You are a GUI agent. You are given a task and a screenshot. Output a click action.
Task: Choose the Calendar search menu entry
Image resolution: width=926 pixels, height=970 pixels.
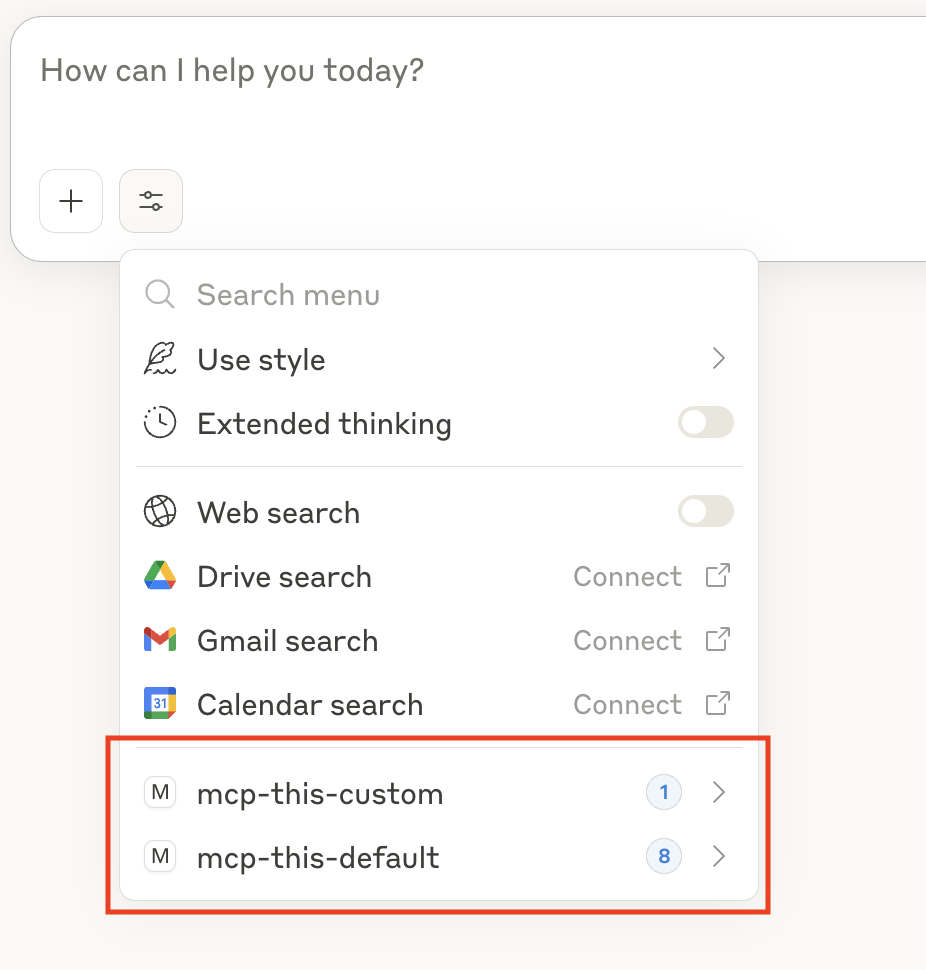[439, 704]
